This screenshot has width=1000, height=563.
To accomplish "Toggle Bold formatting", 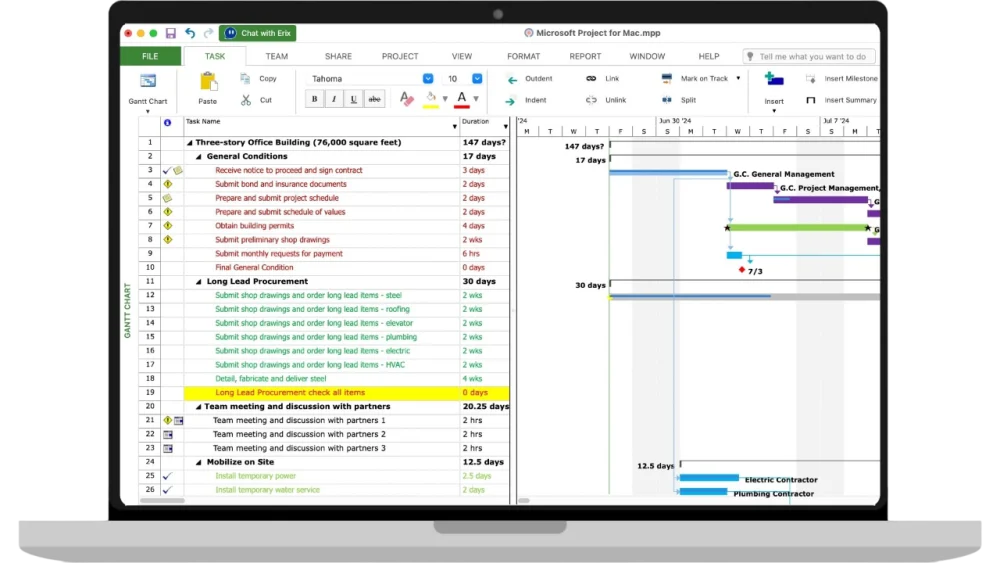I will (x=314, y=99).
